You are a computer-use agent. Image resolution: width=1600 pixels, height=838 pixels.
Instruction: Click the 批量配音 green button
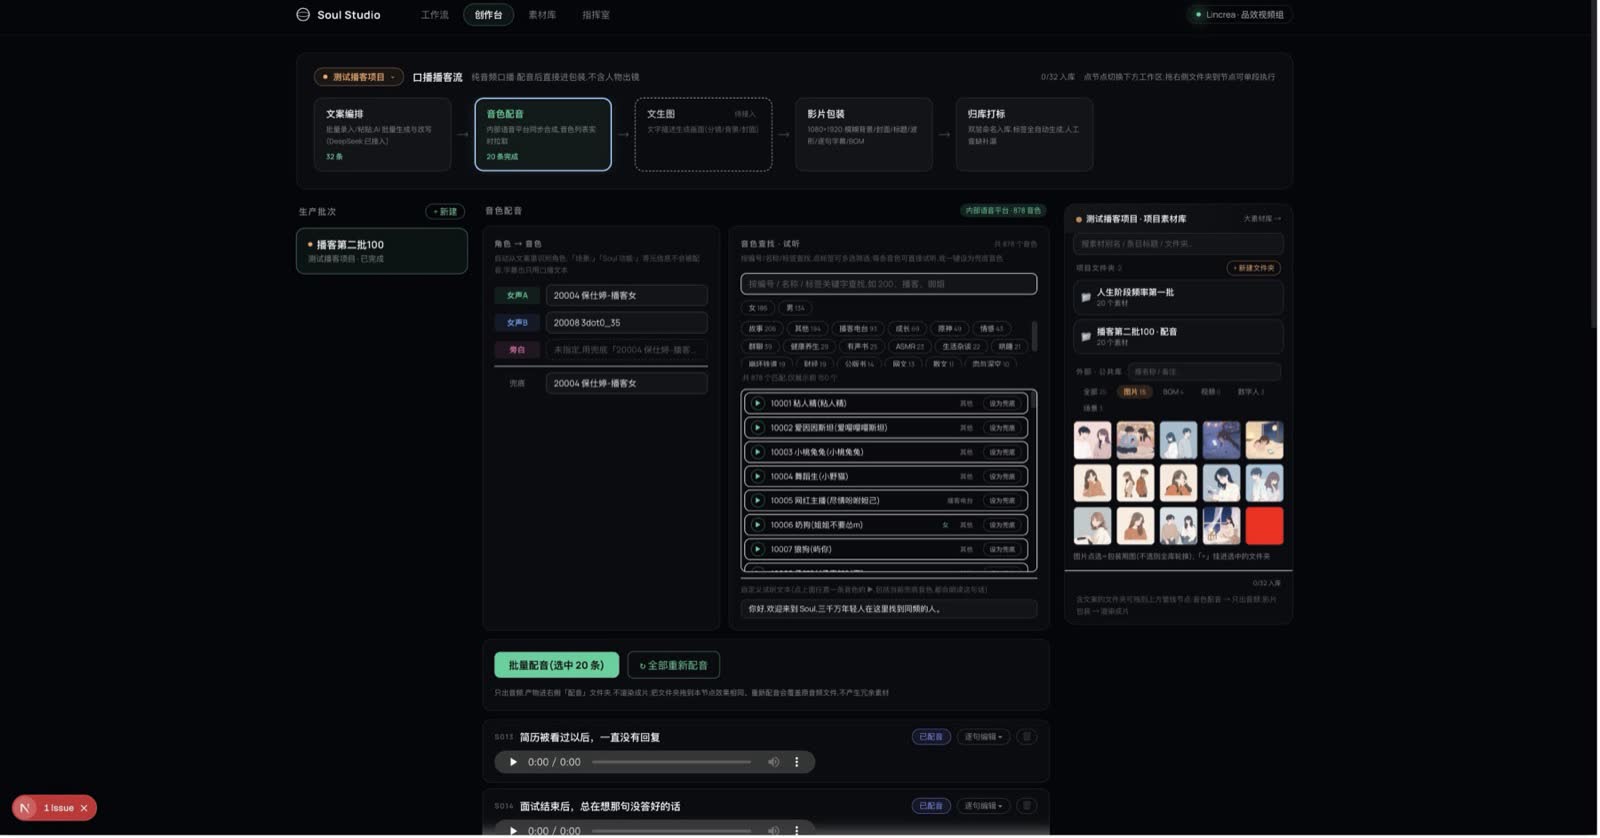pyautogui.click(x=557, y=666)
